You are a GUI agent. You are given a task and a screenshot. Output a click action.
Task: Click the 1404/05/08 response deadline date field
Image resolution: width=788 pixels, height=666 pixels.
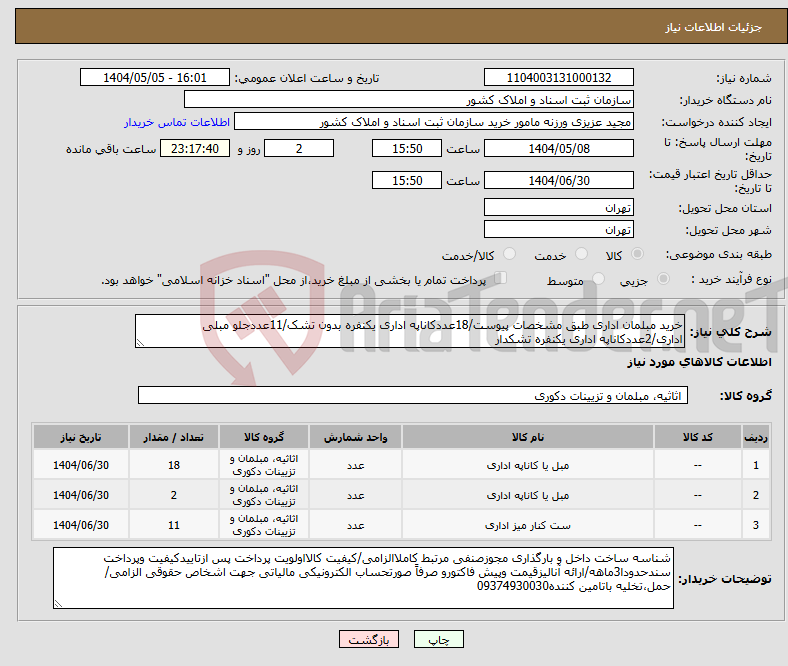[558, 148]
